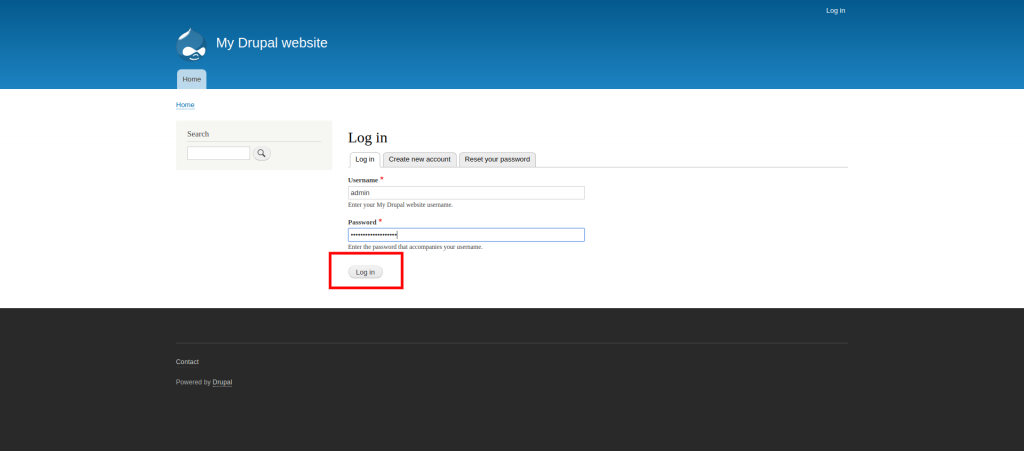1024x451 pixels.
Task: Open the Contact link in the footer
Action: point(187,362)
